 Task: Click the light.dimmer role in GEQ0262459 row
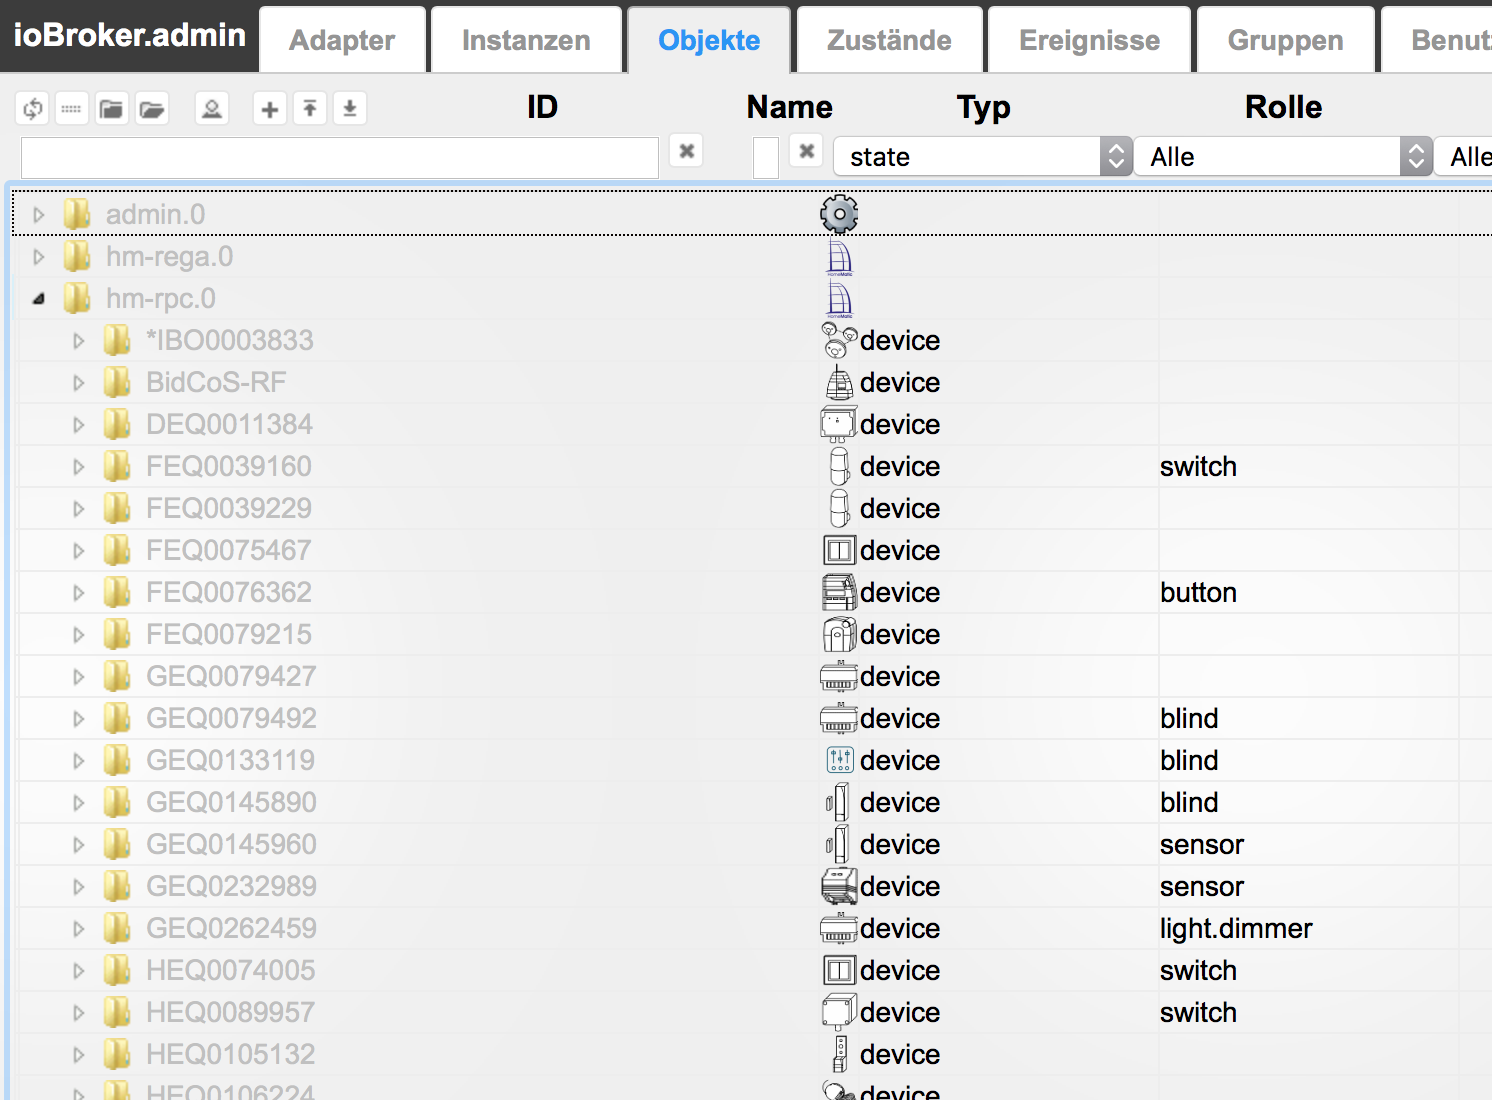point(1236,929)
